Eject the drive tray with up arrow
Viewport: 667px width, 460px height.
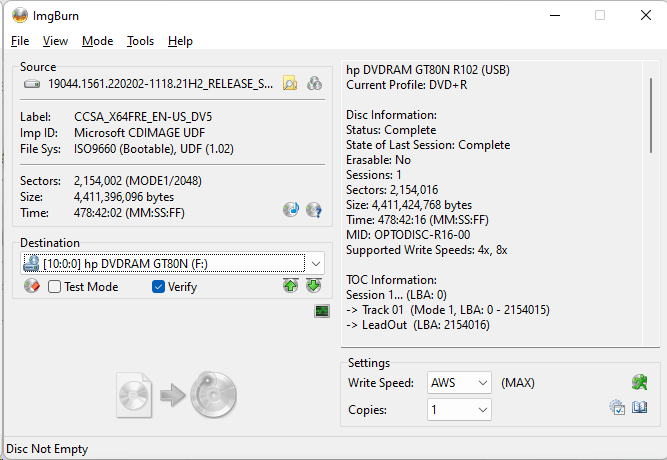291,287
